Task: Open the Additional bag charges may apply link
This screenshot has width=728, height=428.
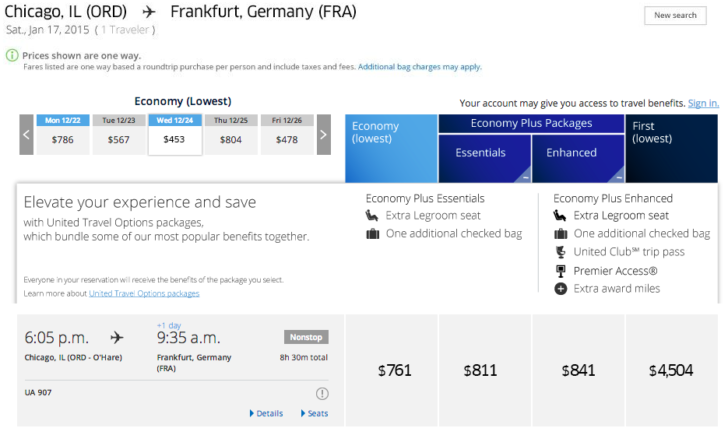Action: click(419, 67)
